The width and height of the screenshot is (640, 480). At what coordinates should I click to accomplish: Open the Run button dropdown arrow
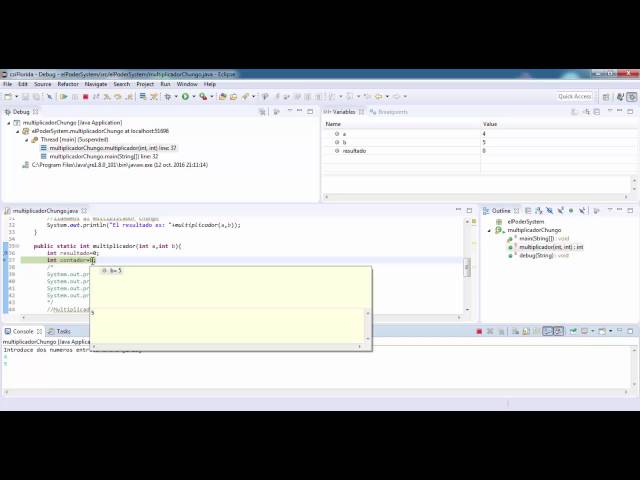click(194, 97)
